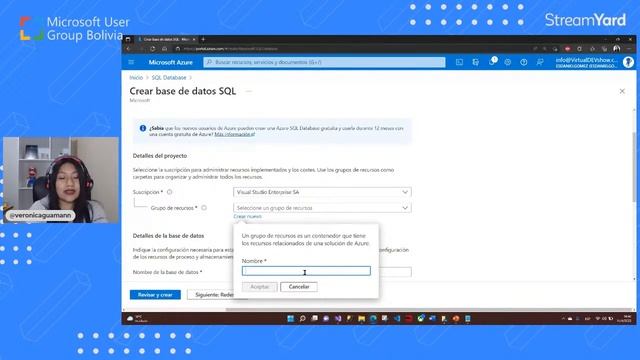The height and width of the screenshot is (360, 640).
Task: Open the taskbar weather widget
Action: pyautogui.click(x=137, y=318)
